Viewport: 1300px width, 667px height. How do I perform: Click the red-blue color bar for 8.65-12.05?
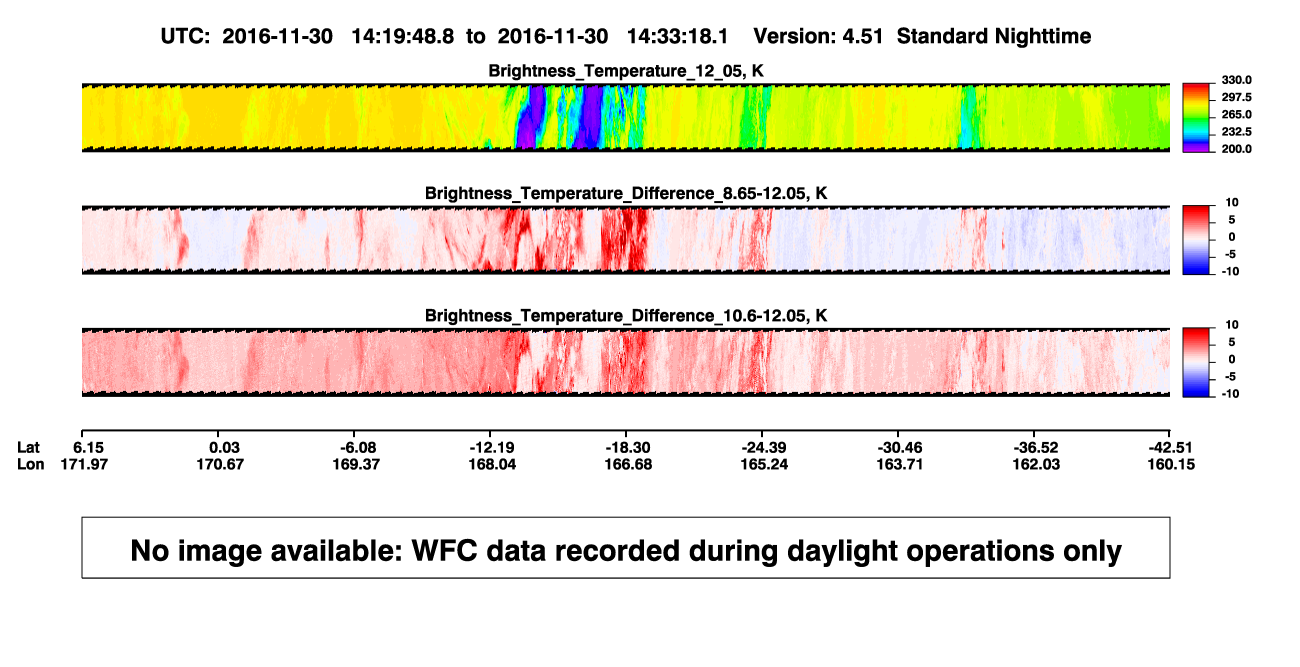click(x=1196, y=240)
